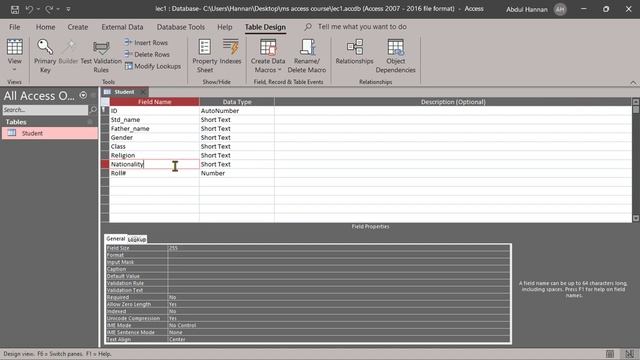Image resolution: width=640 pixels, height=360 pixels.
Task: Switch to External Data ribbon tab
Action: tap(122, 27)
